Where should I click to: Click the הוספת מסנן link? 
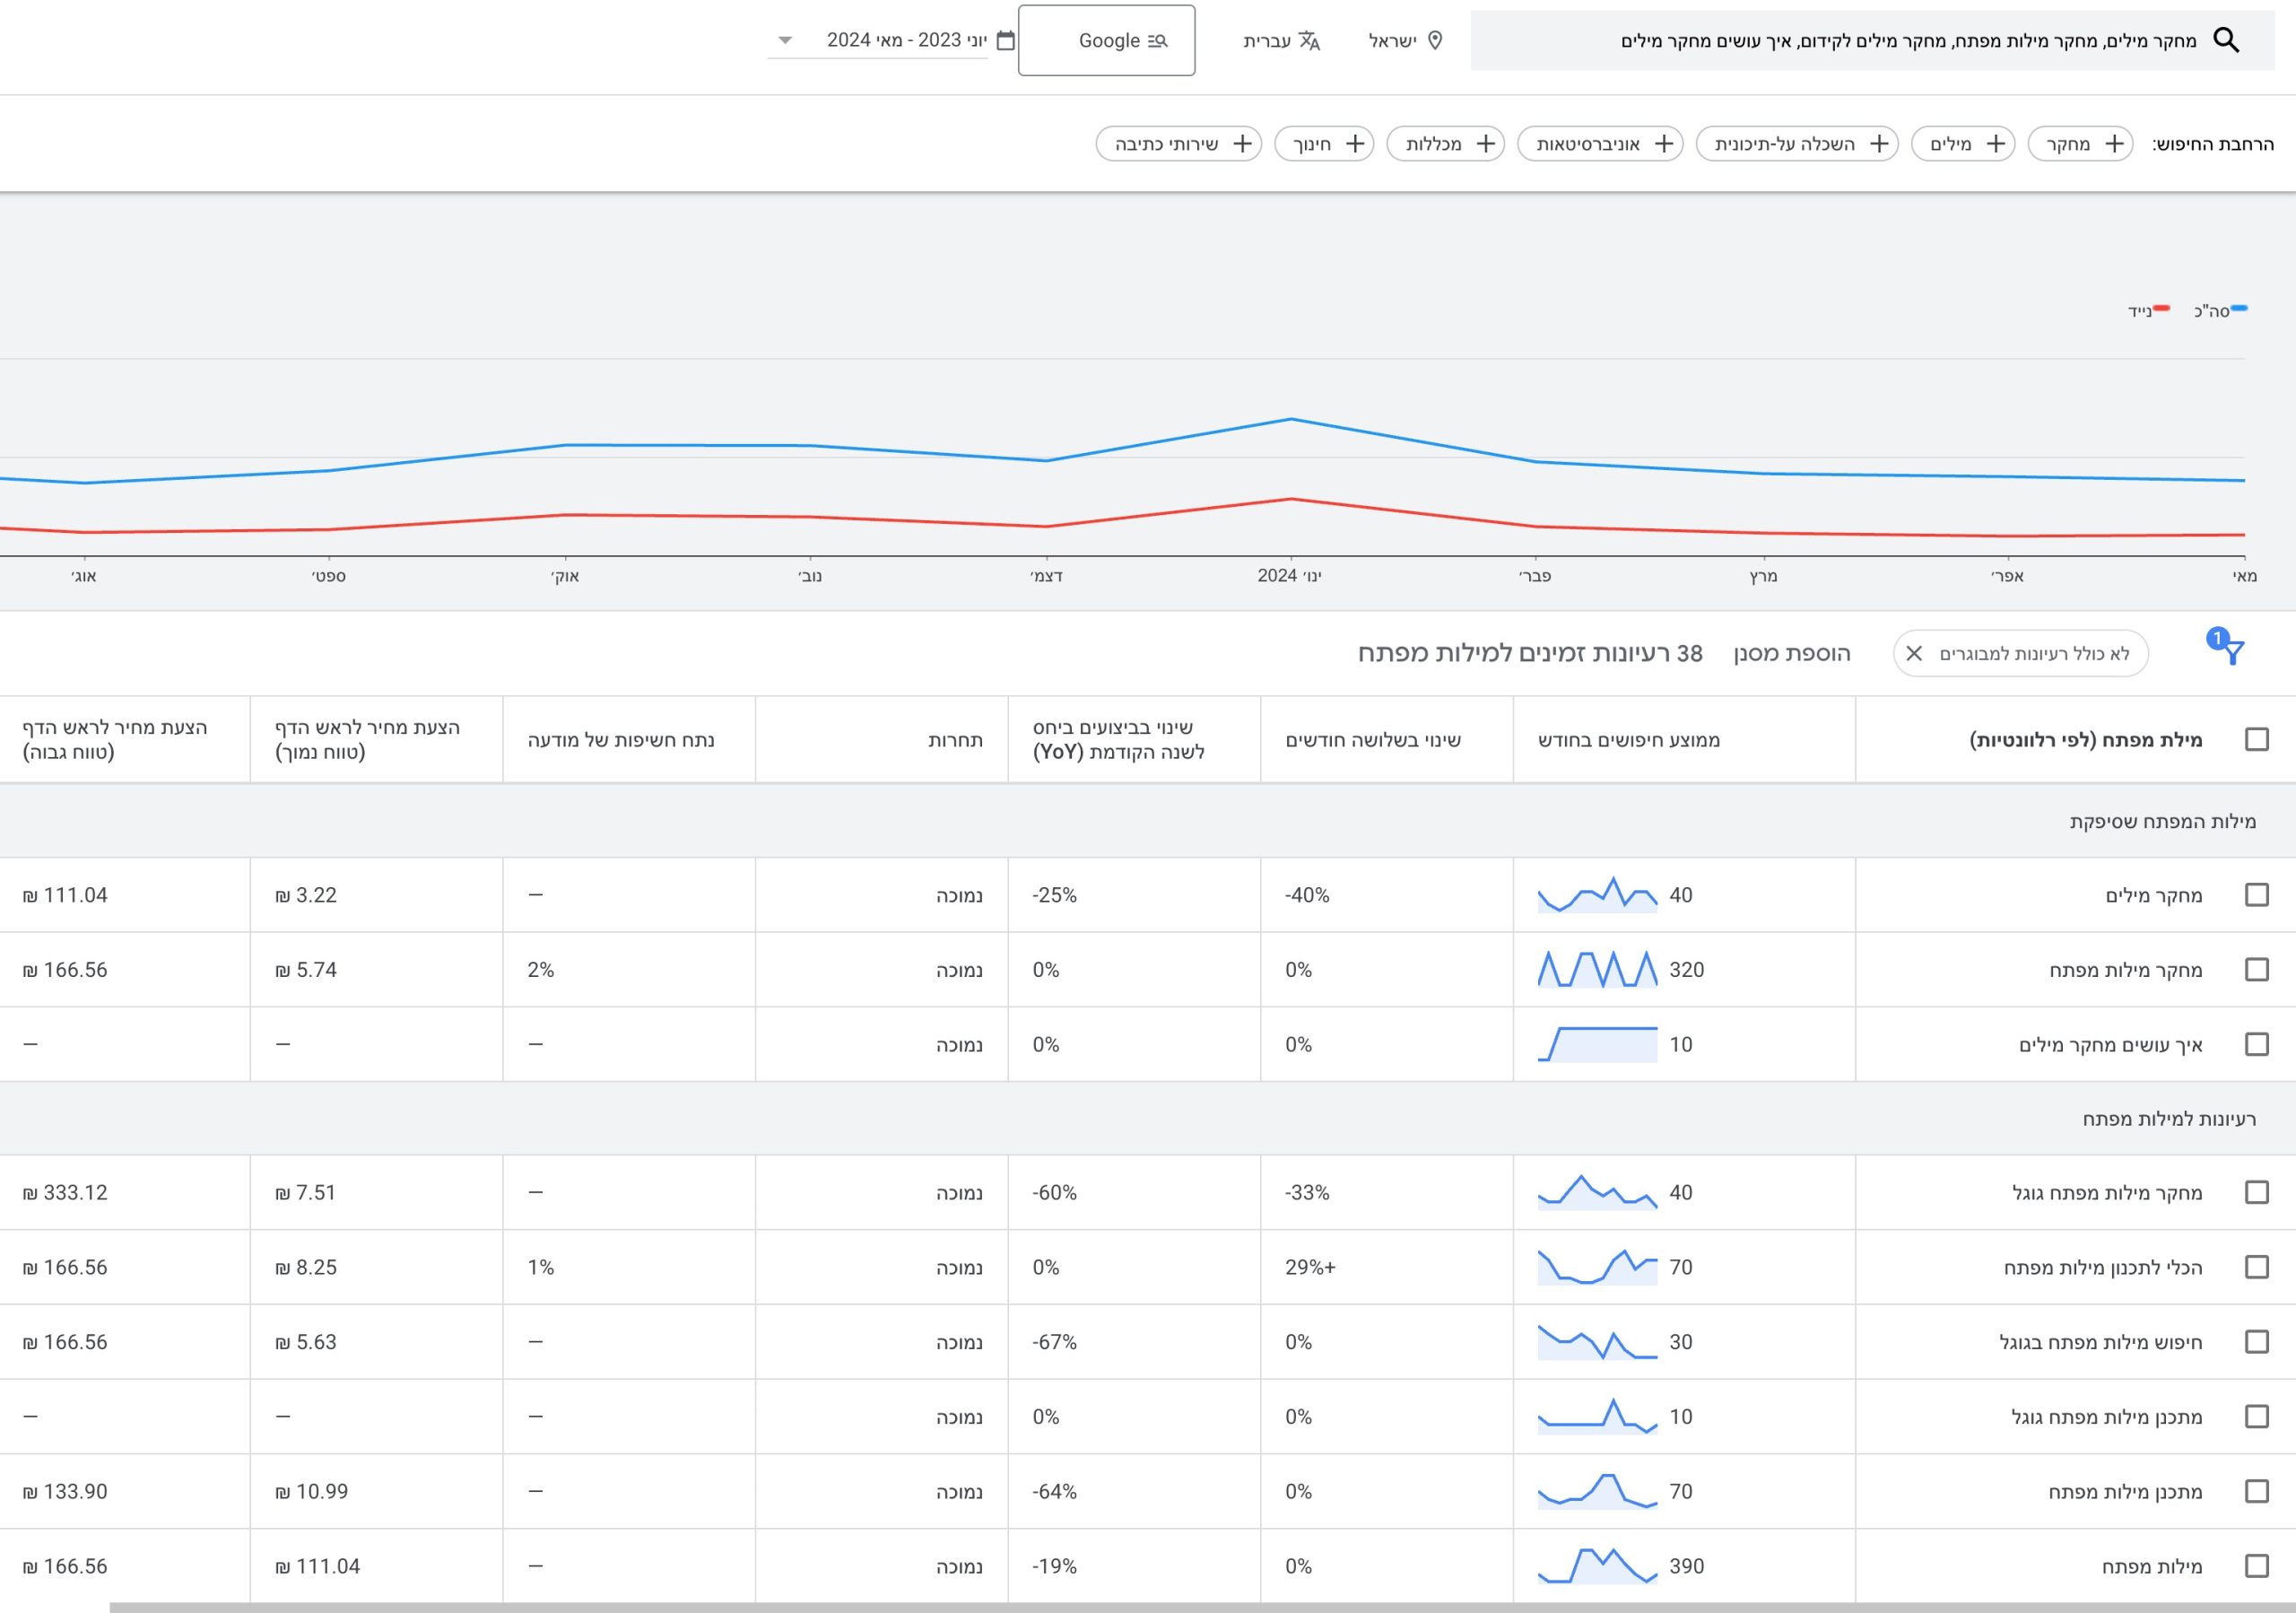tap(1791, 653)
